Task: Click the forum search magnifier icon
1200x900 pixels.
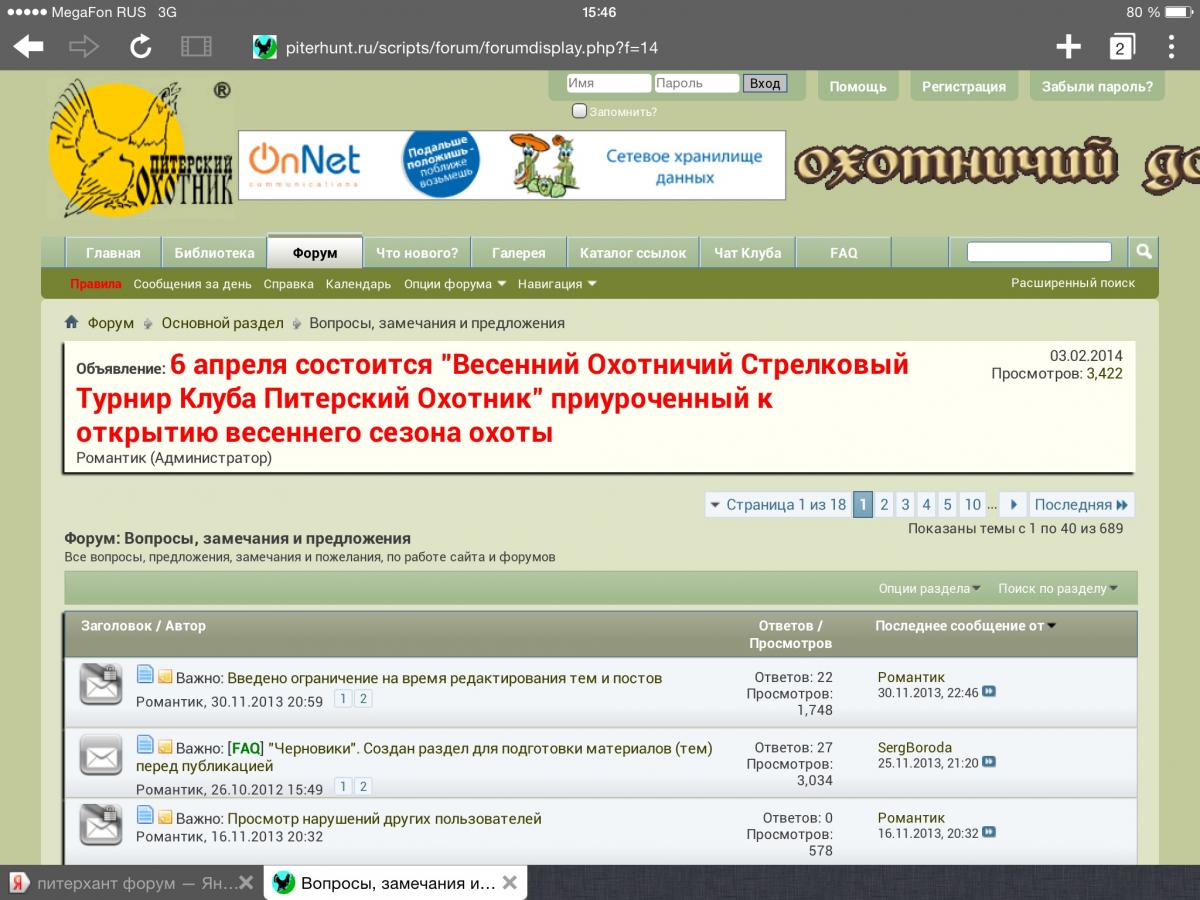Action: point(1143,251)
